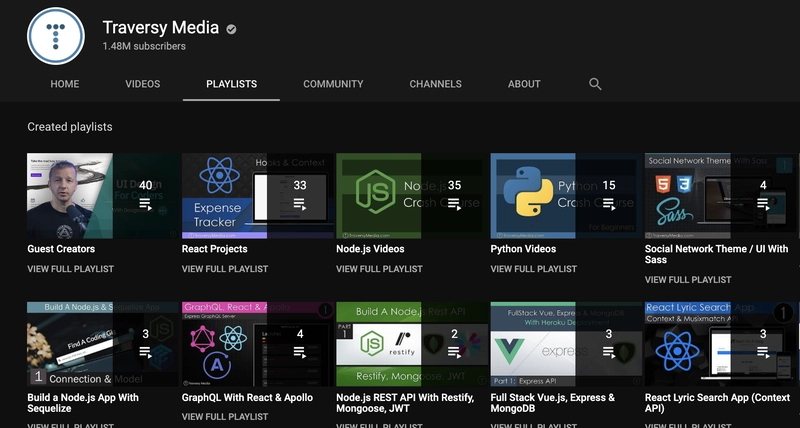Open Social Network Theme / UI With Sass title
800x428 pixels.
point(716,254)
